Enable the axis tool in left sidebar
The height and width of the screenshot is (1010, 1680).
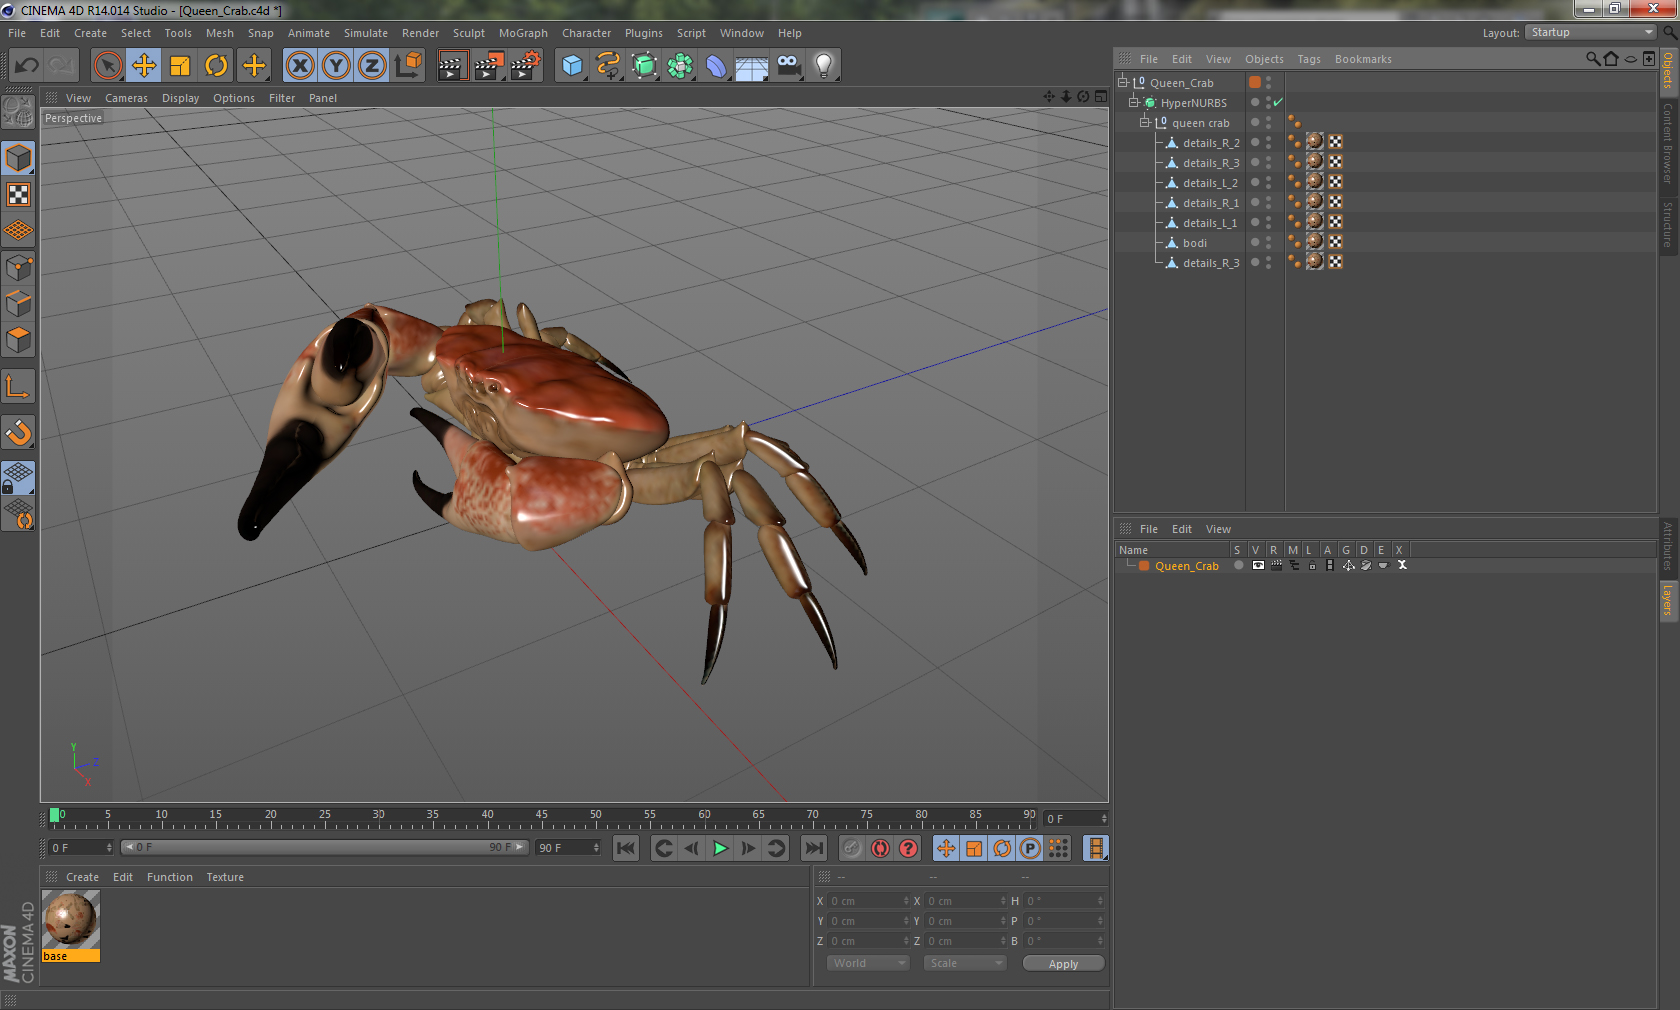(18, 387)
